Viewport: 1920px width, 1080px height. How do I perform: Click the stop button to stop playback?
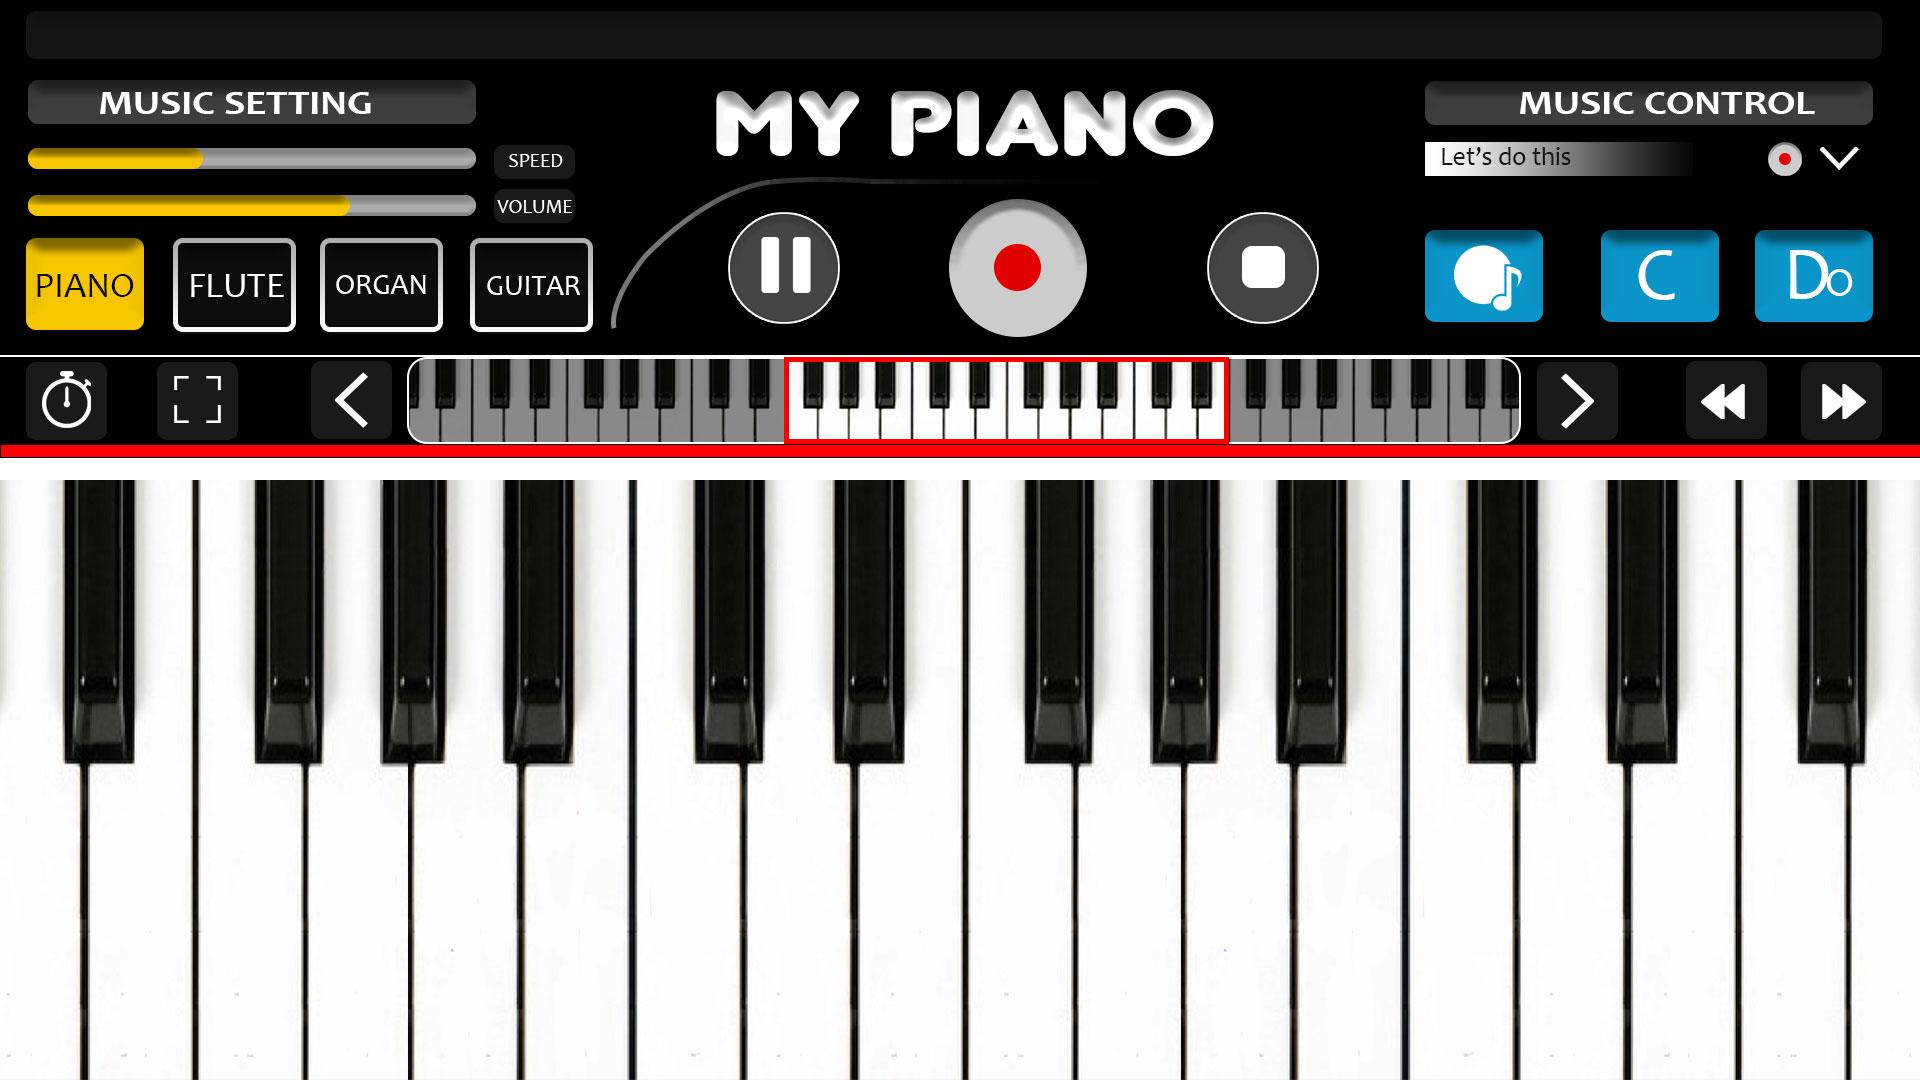1262,269
